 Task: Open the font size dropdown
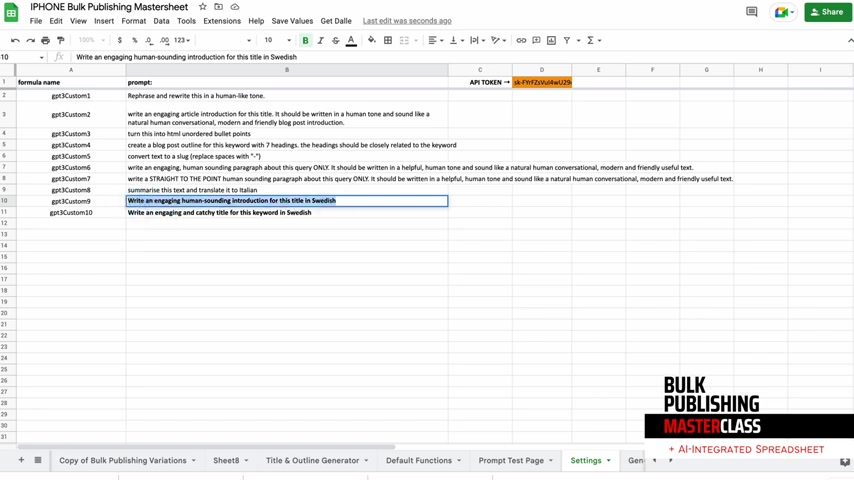277,40
